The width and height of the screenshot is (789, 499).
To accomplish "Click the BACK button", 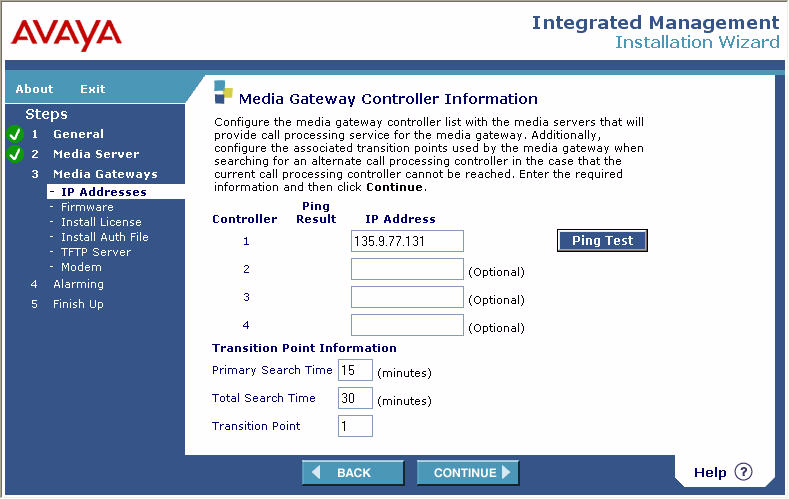I will click(x=353, y=473).
